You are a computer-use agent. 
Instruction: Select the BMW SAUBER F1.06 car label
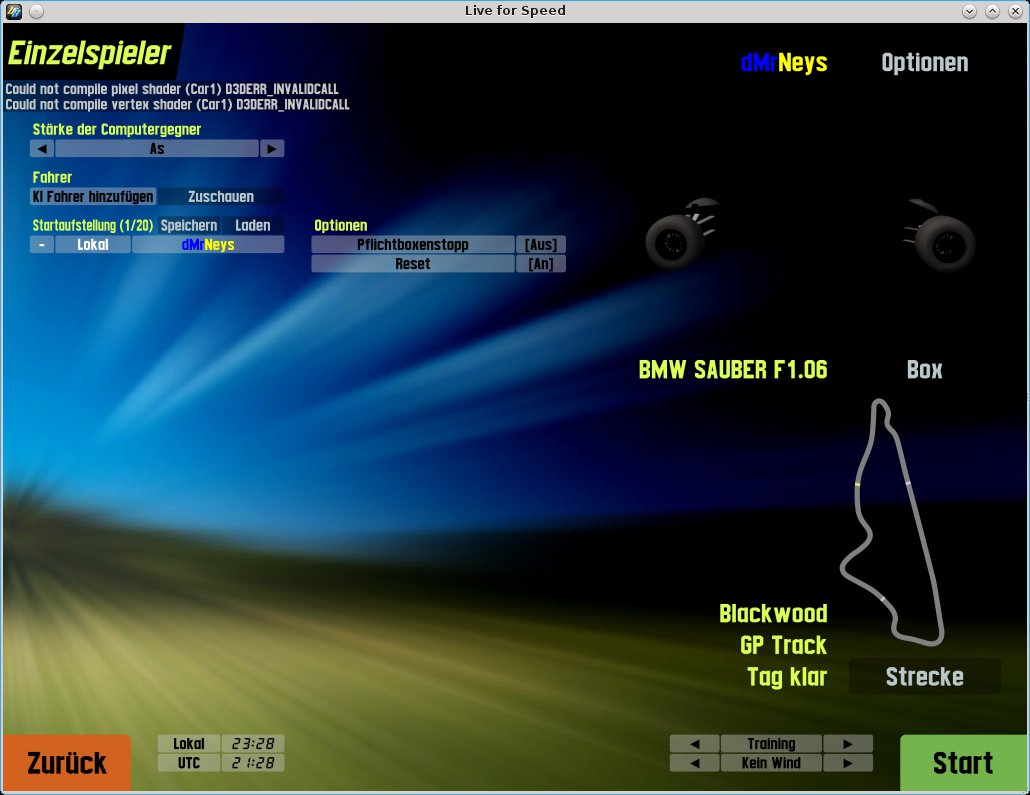732,370
